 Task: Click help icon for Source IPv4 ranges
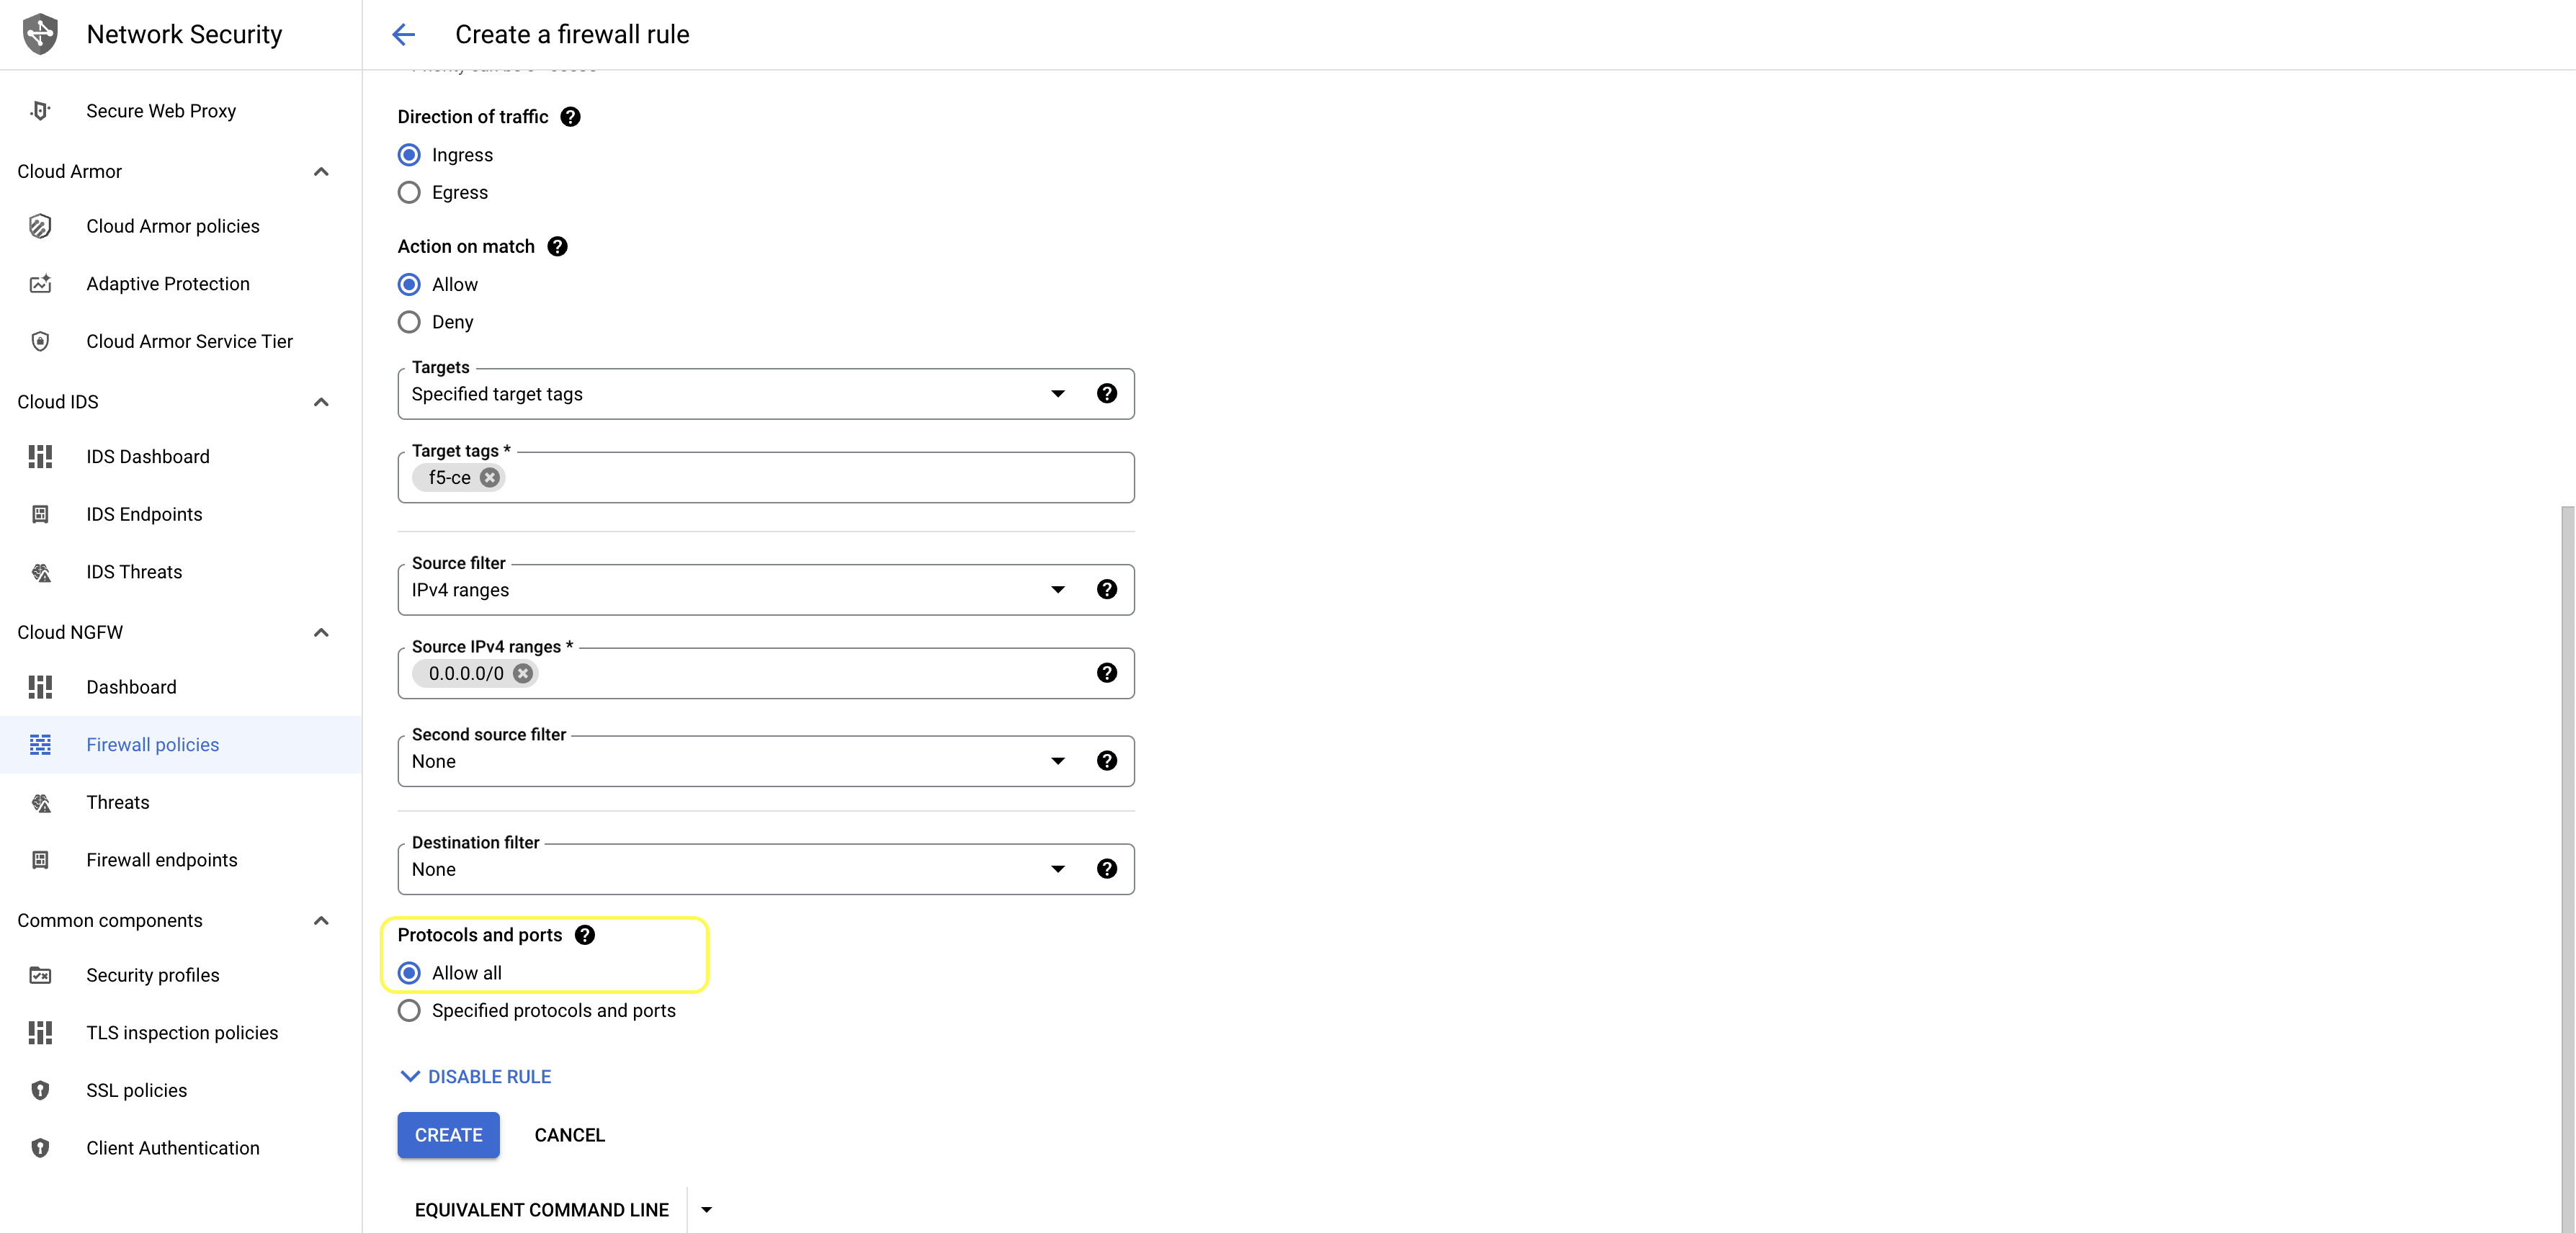1106,673
